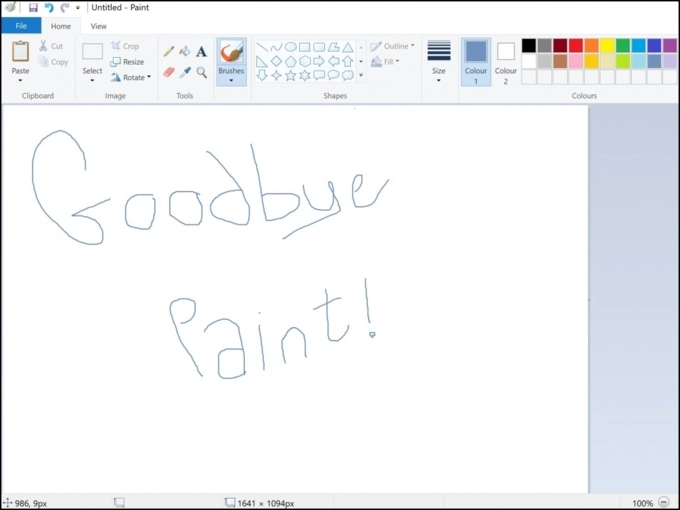Choose the Hexagon shape

[x=305, y=61]
